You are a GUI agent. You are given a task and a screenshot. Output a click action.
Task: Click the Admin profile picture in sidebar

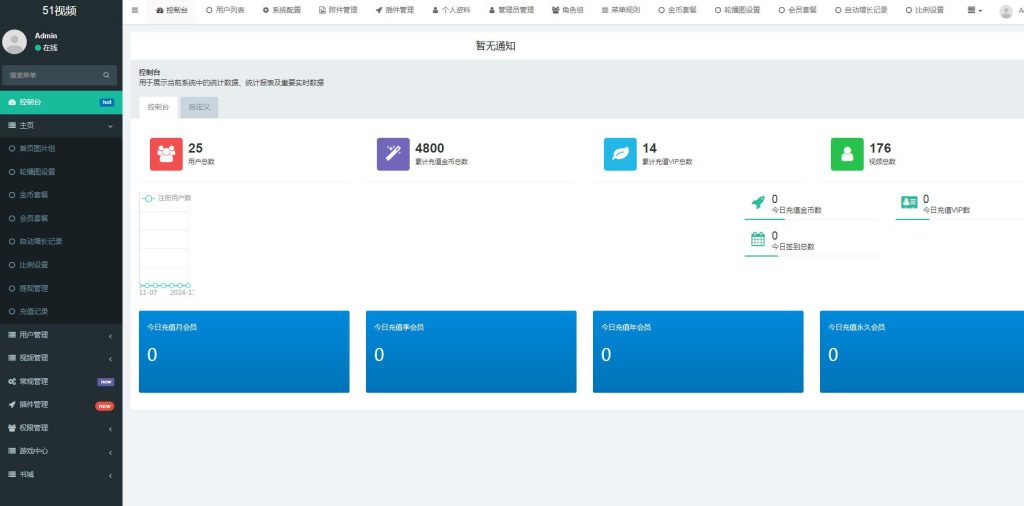[14, 42]
